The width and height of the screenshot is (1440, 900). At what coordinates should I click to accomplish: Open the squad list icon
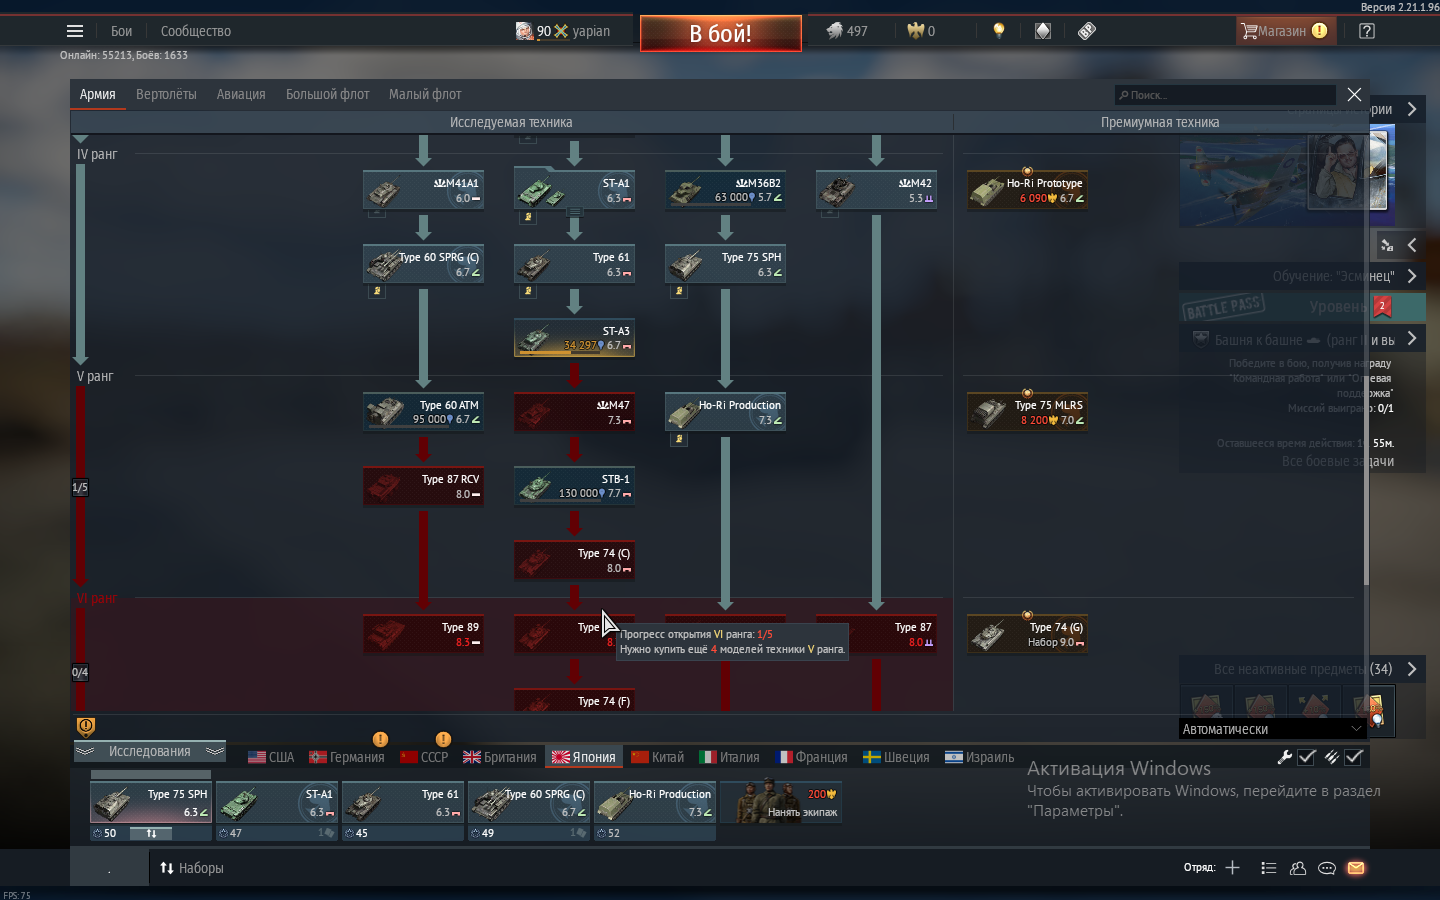pos(1269,868)
